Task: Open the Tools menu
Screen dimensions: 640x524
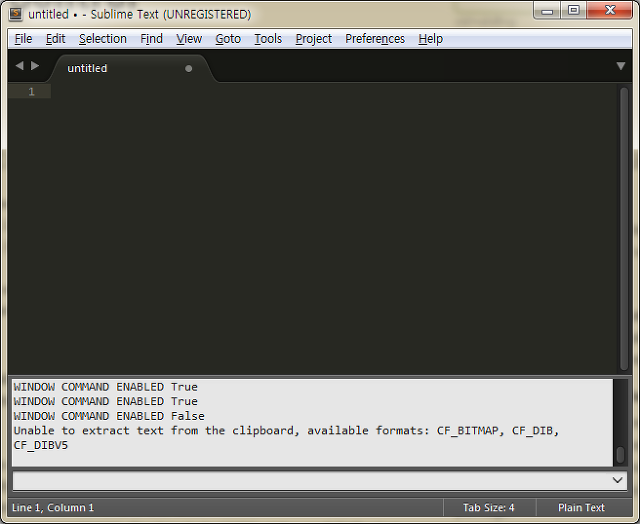Action: 268,39
